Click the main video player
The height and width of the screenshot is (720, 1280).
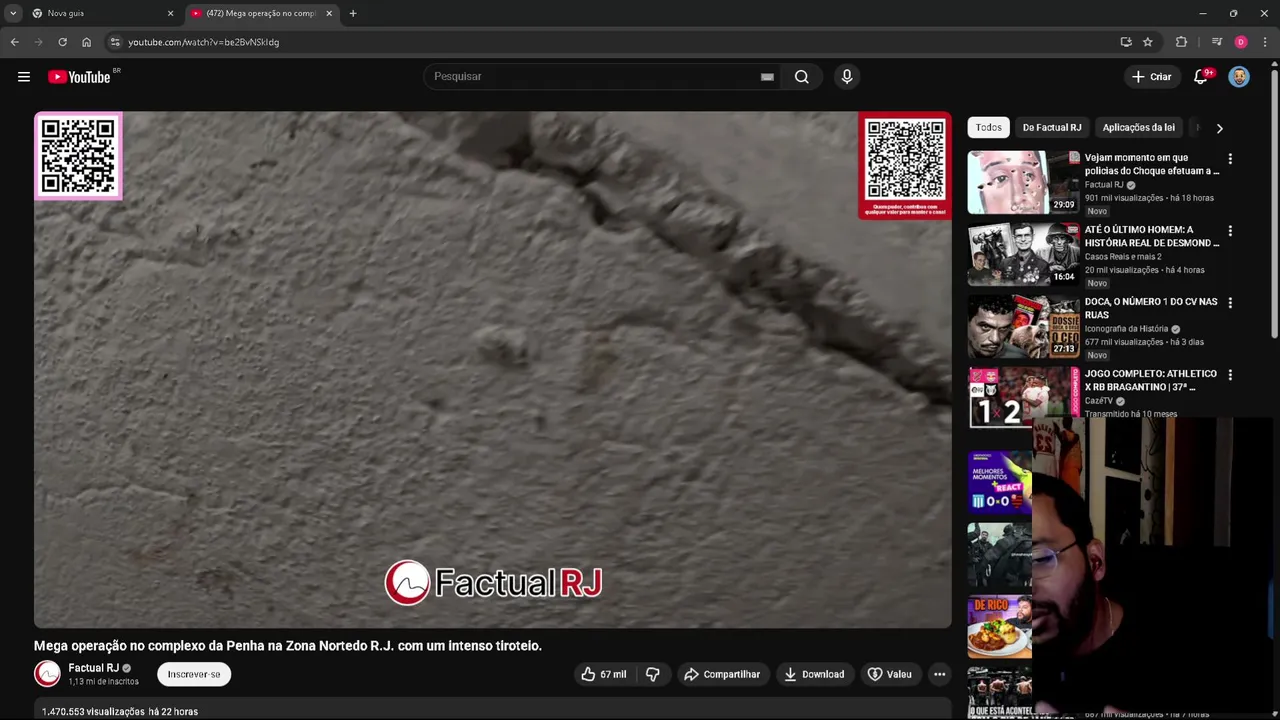[x=493, y=370]
